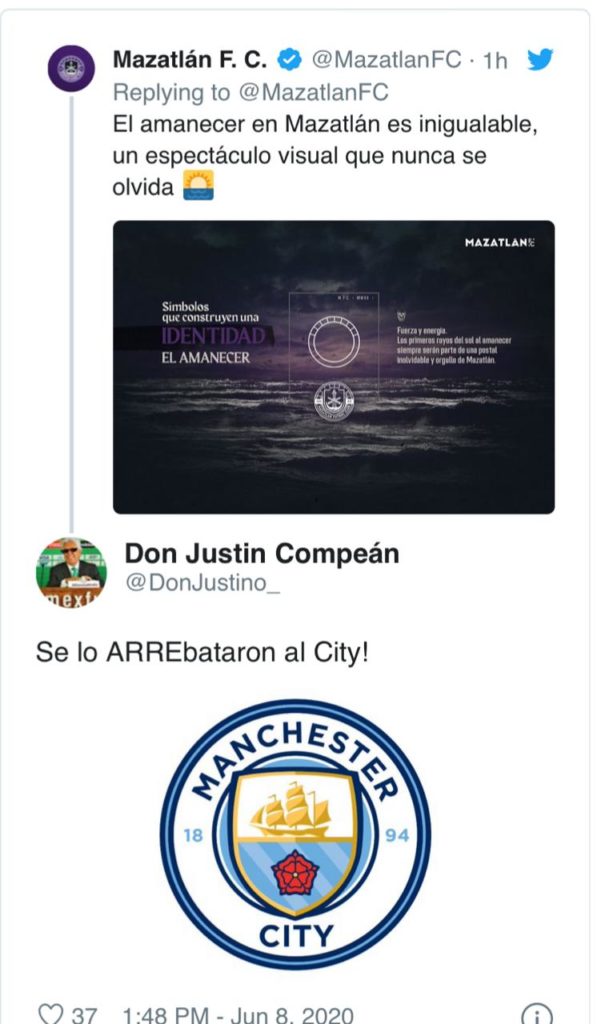Open the Don Justin Compeán name
597x1024 pixels.
262,553
